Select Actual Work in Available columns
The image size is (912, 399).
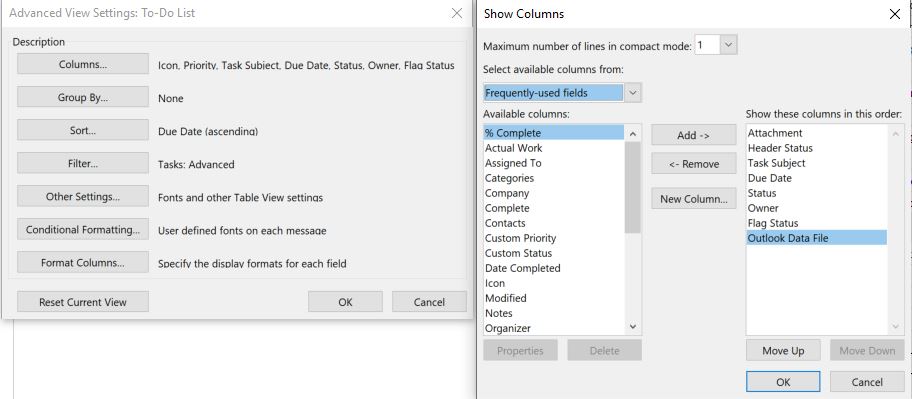[x=554, y=148]
